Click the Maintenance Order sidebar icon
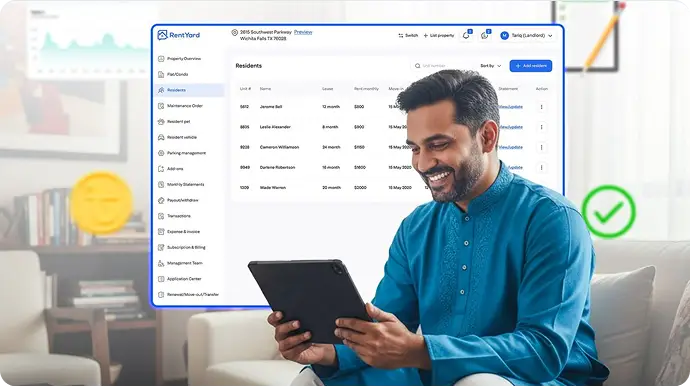 coord(161,106)
